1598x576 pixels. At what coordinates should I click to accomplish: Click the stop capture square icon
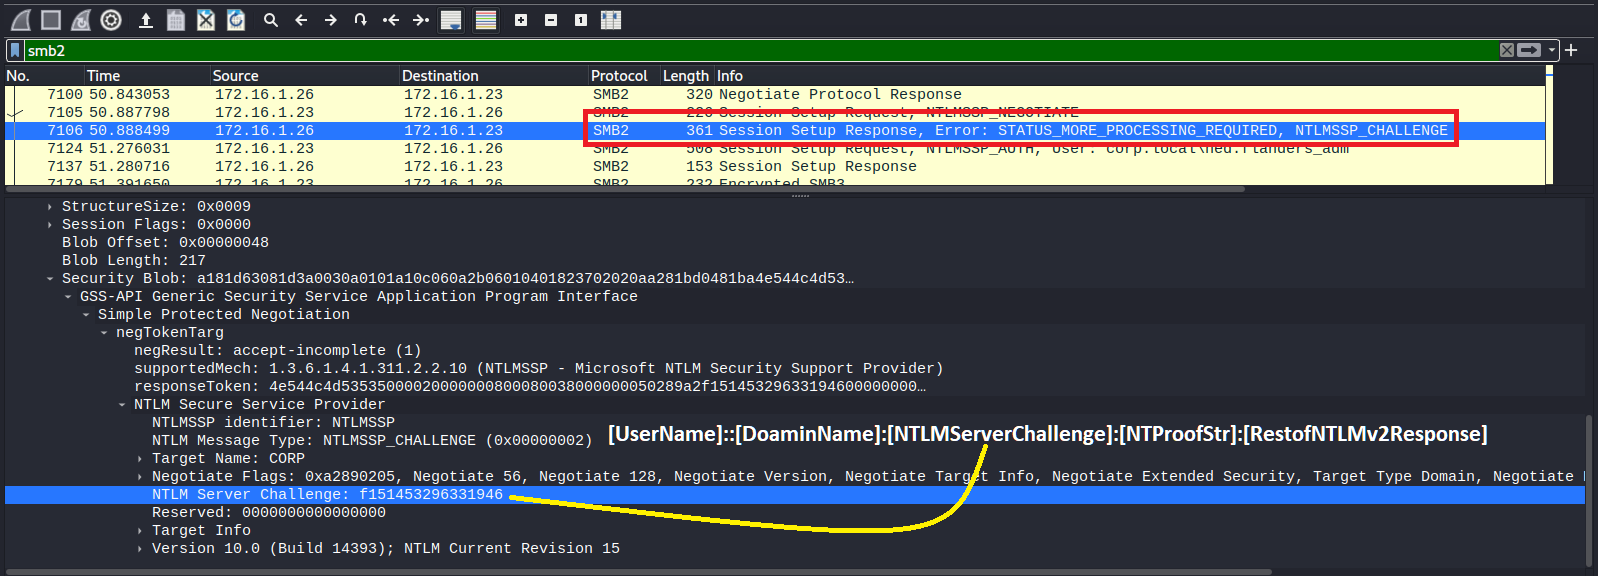tap(51, 20)
